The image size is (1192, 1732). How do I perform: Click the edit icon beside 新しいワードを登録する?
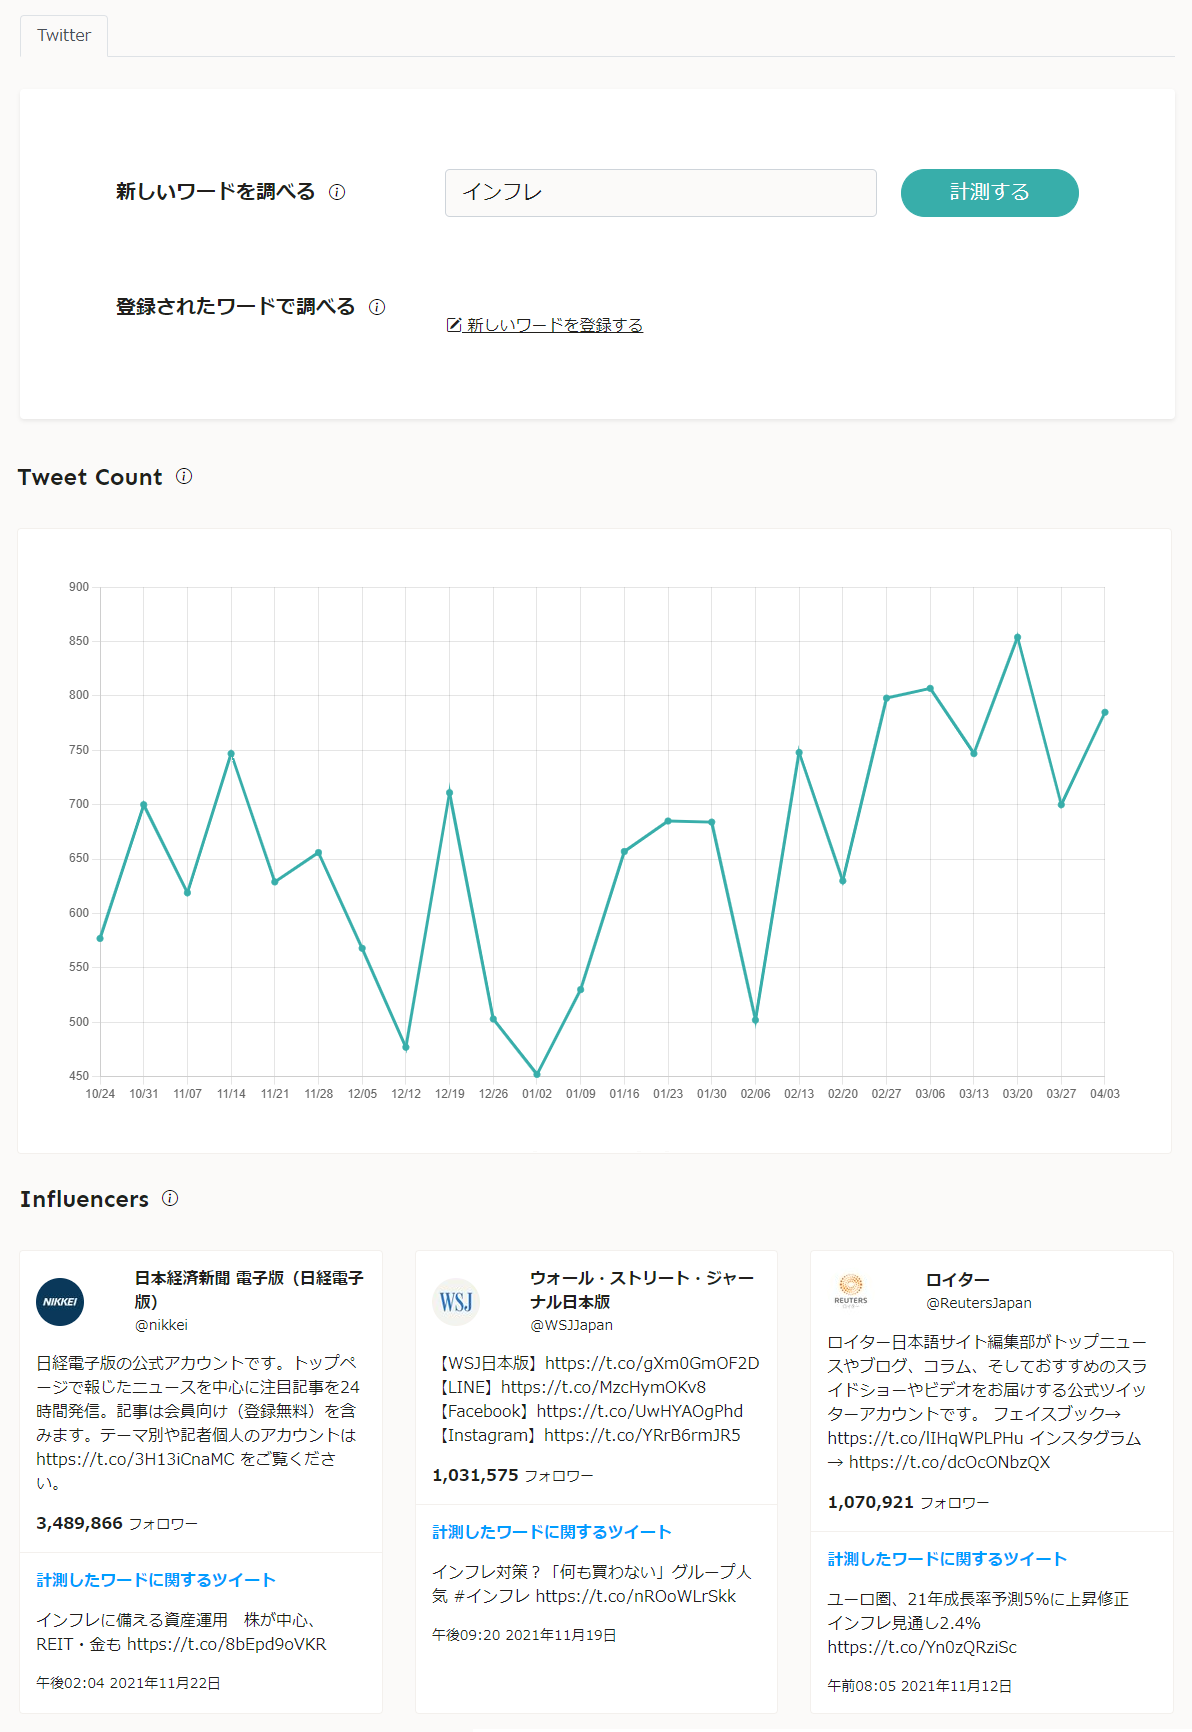[x=454, y=325]
